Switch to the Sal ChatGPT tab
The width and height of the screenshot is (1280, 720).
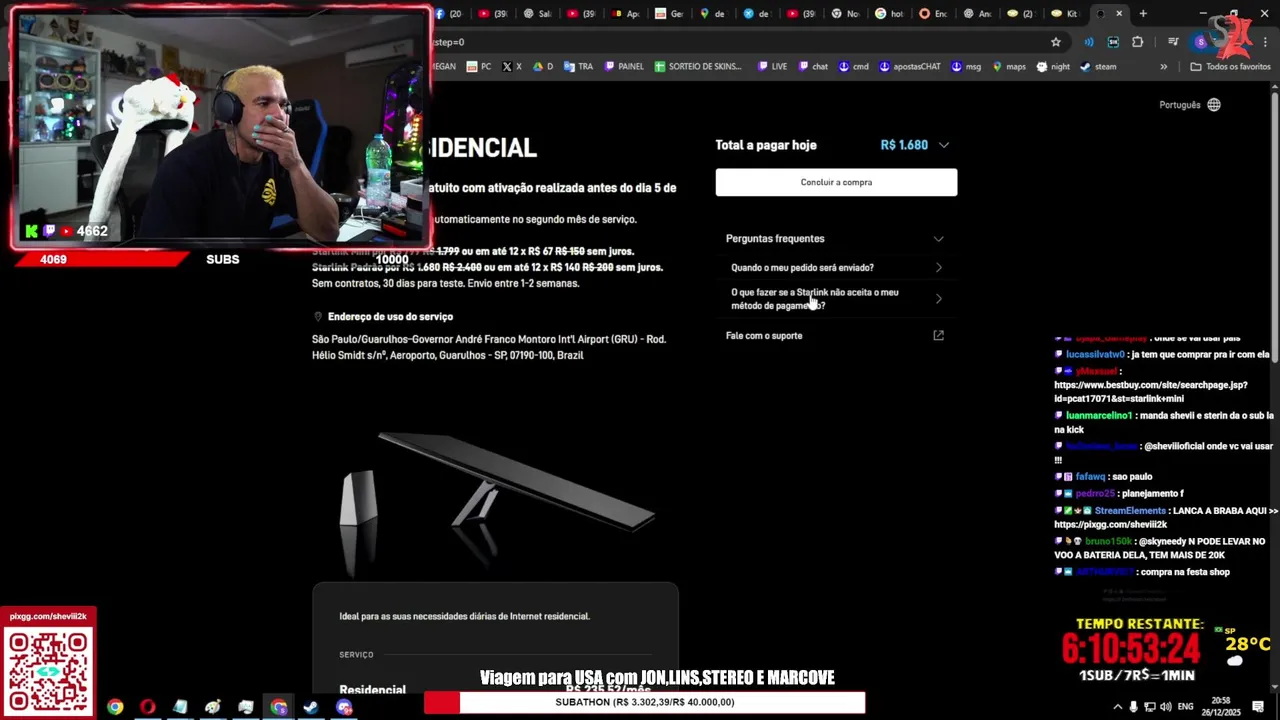(537, 14)
